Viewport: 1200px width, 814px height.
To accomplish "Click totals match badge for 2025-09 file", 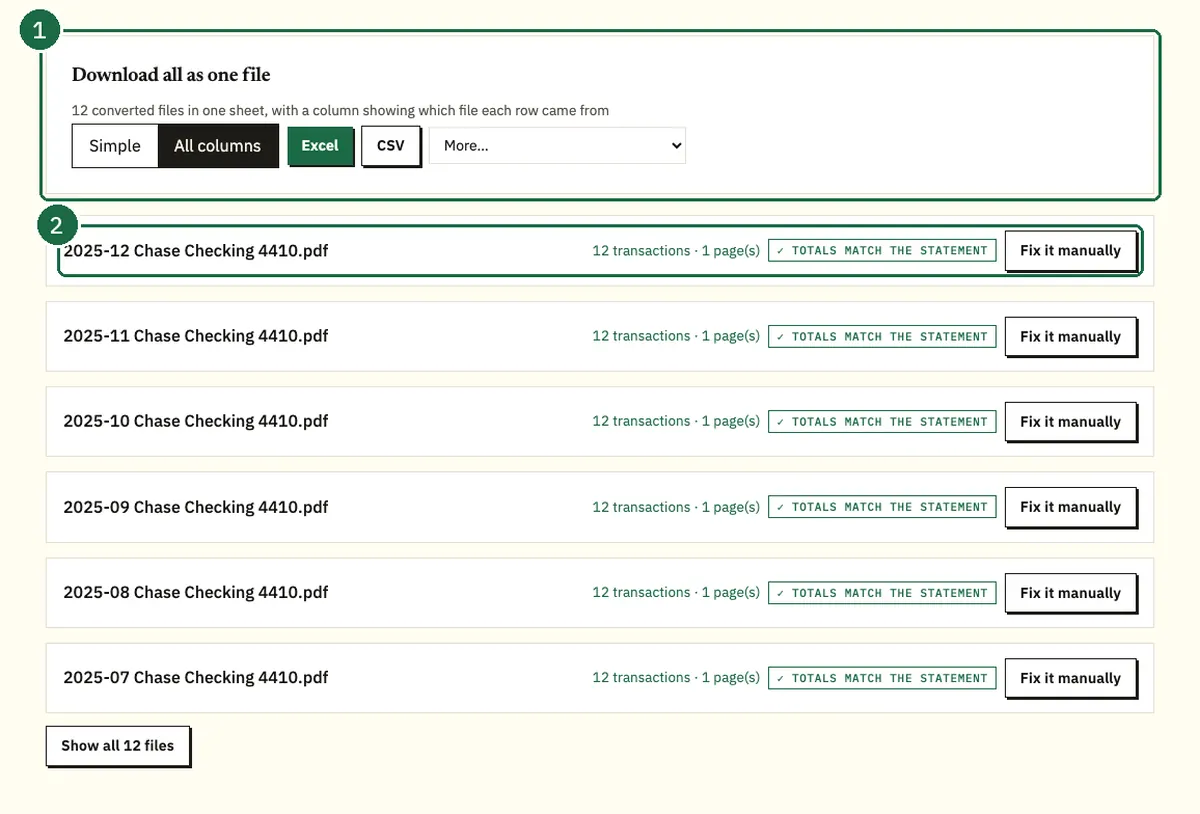I will (882, 507).
